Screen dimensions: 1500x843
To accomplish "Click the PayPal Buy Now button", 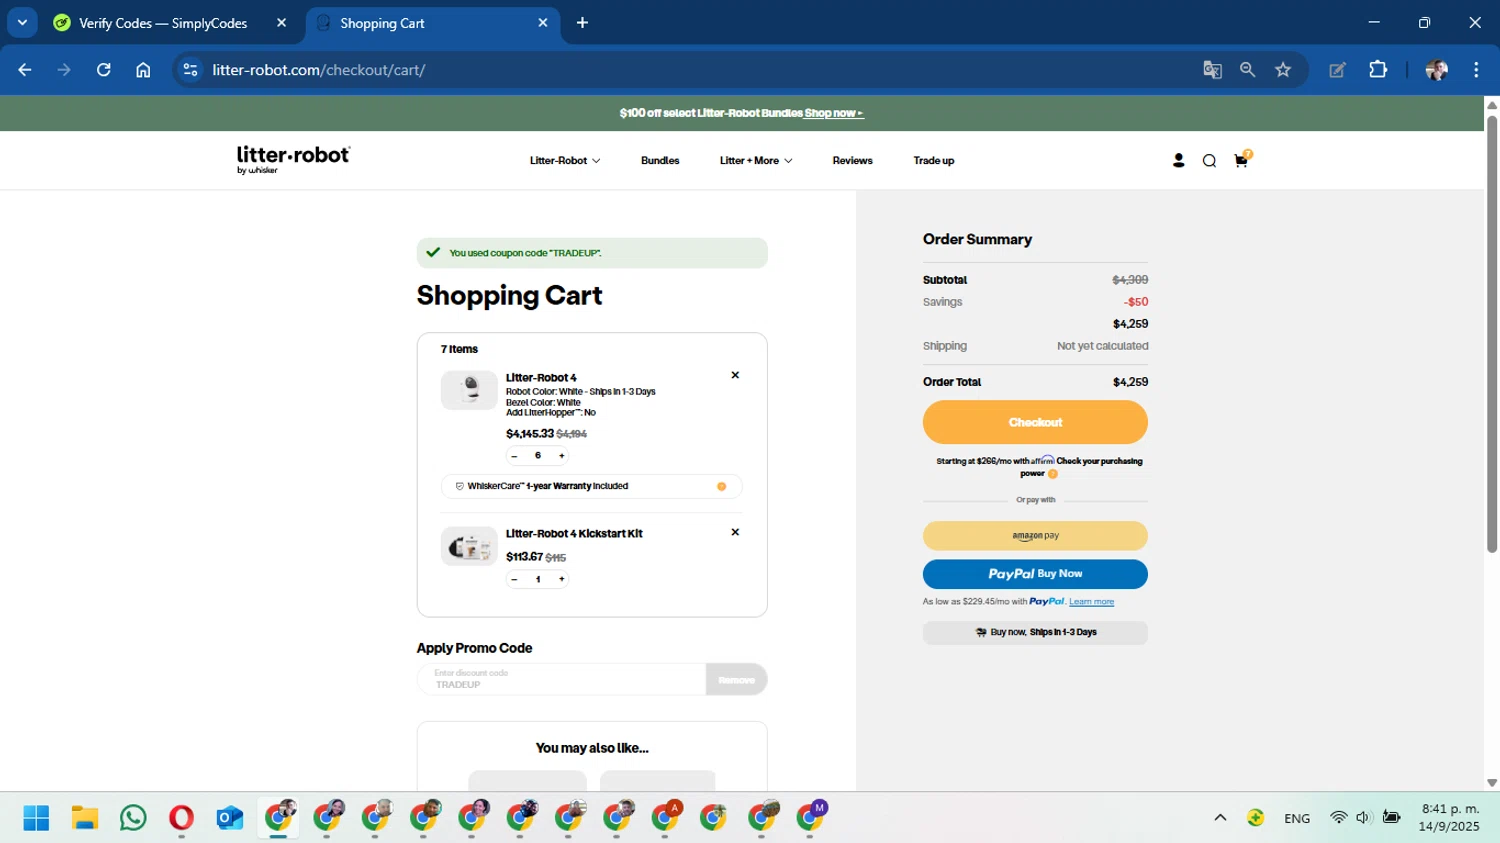I will pos(1035,574).
